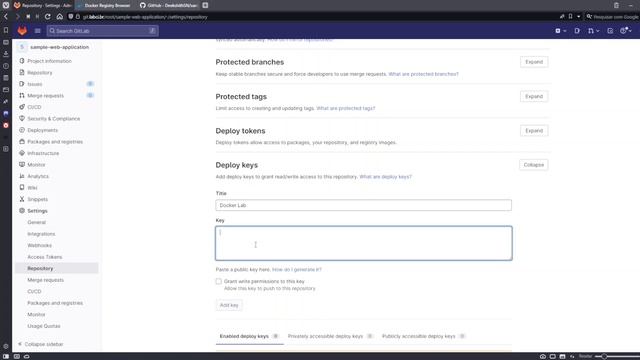The height and width of the screenshot is (360, 640).
Task: Click the Project information icon in sidebar
Action: 22,61
